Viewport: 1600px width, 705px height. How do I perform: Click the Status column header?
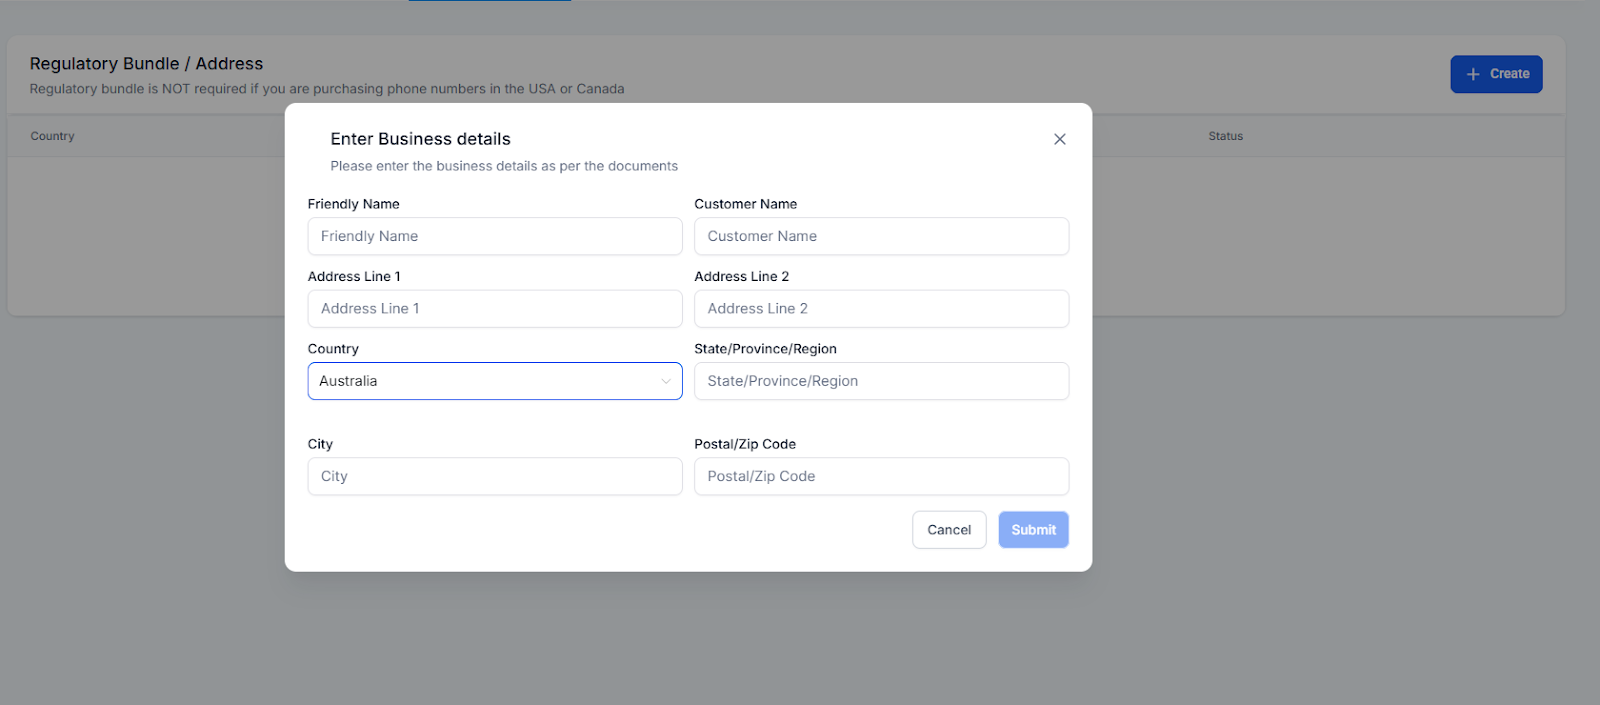tap(1225, 136)
